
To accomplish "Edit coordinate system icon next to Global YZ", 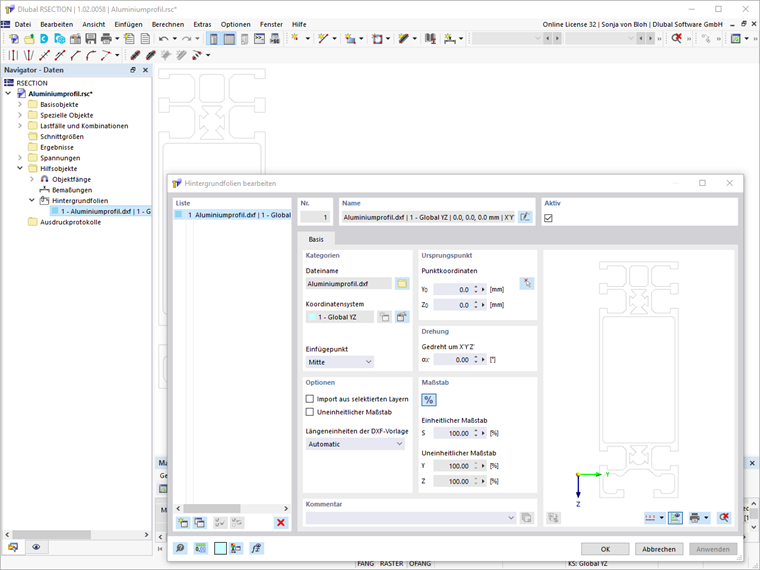I will 402,317.
